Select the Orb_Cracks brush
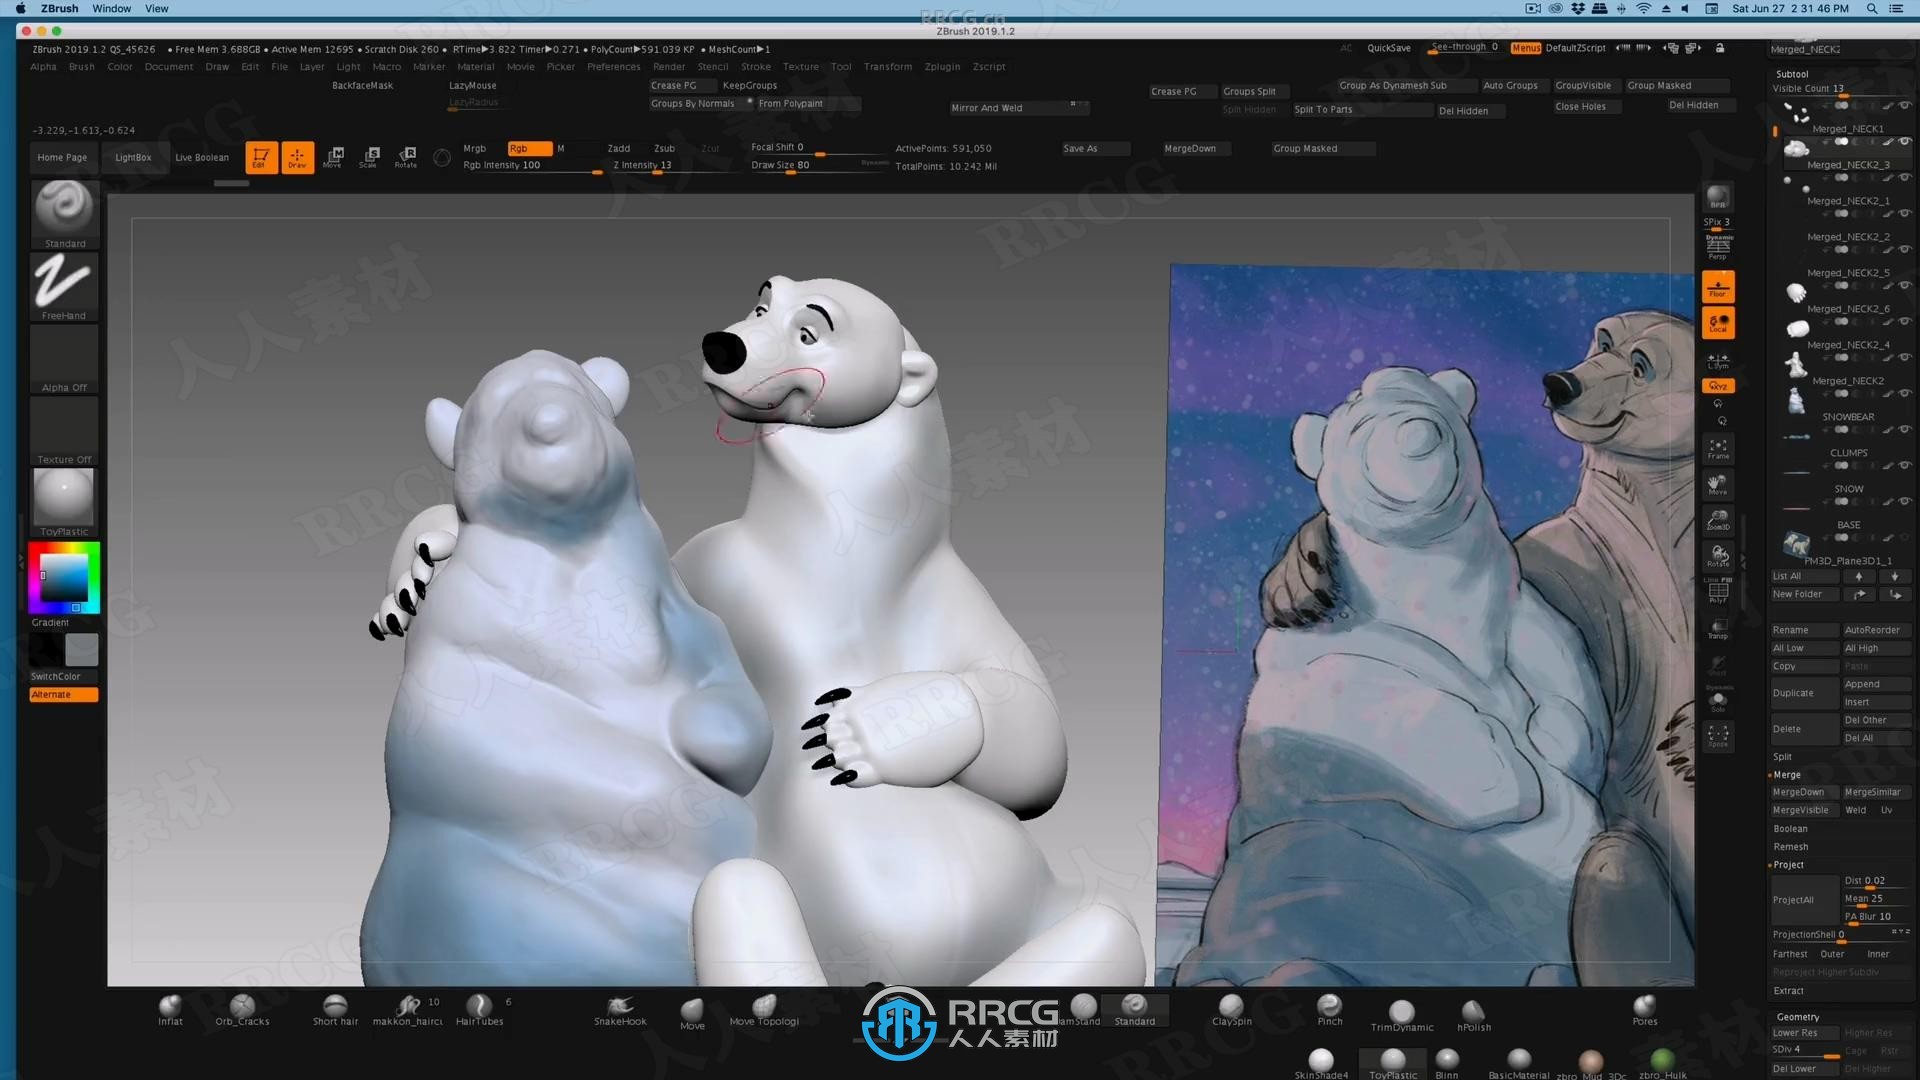 point(242,1010)
